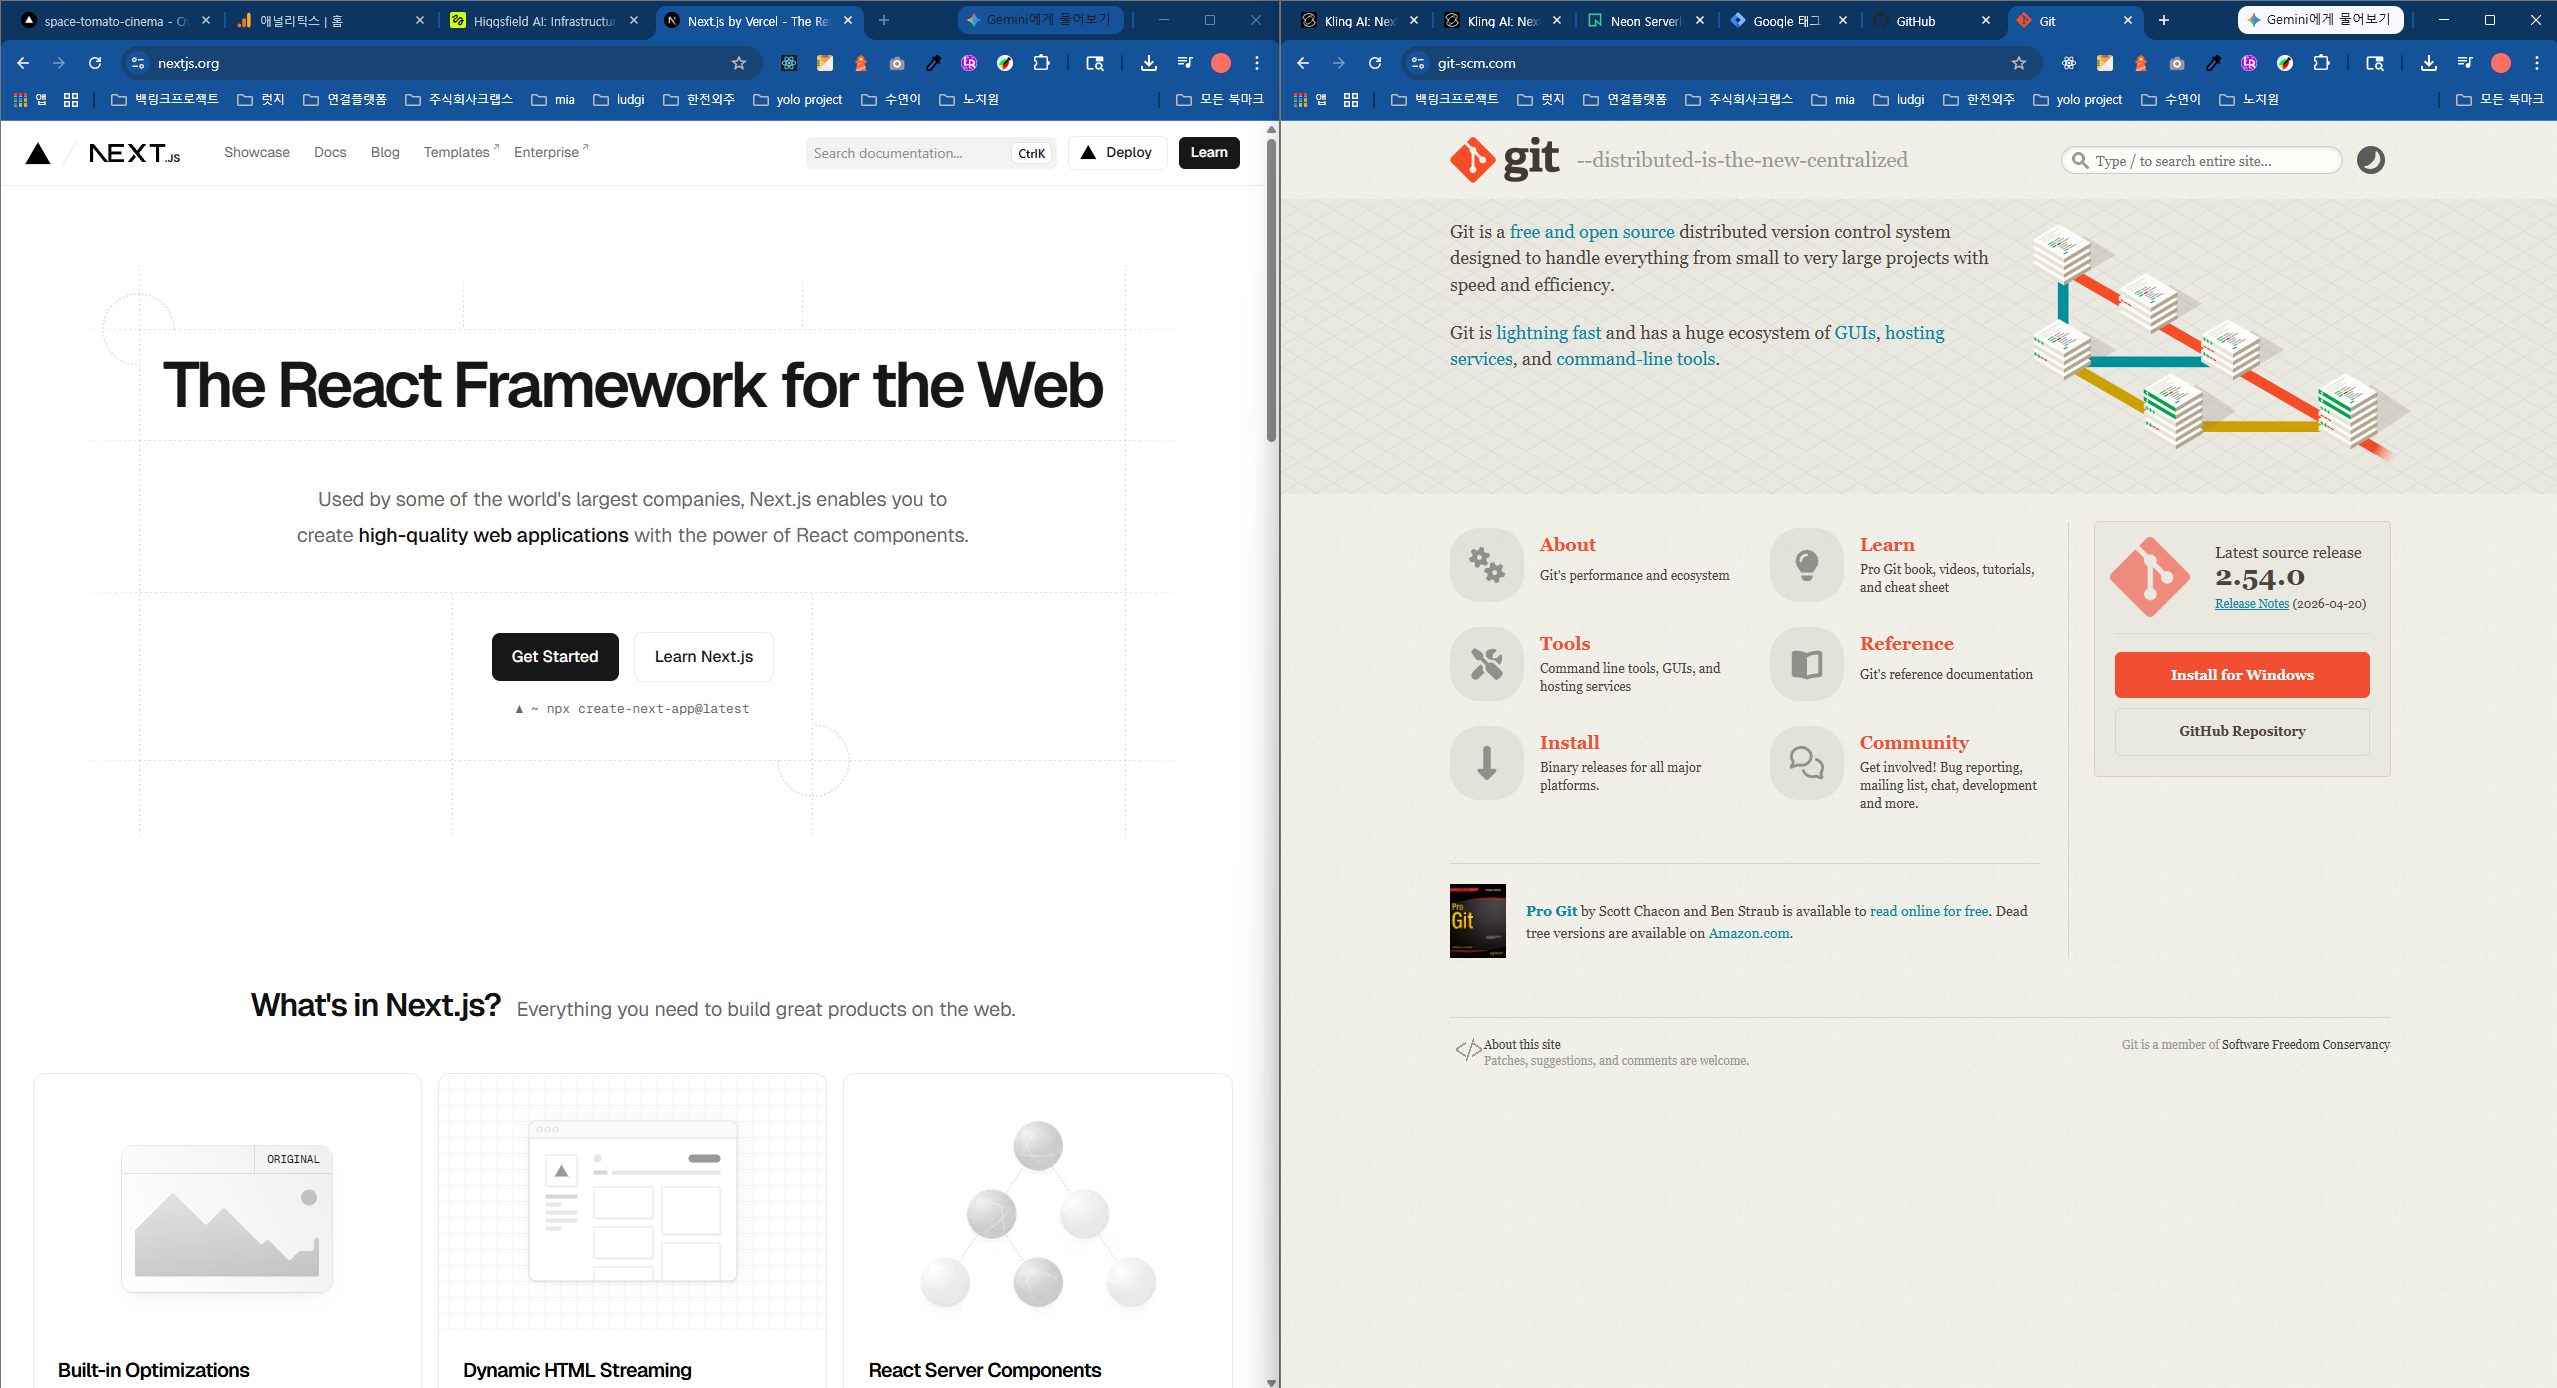Screen dimensions: 2557x1388
Task: Click the Get Started button
Action: (x=555, y=657)
